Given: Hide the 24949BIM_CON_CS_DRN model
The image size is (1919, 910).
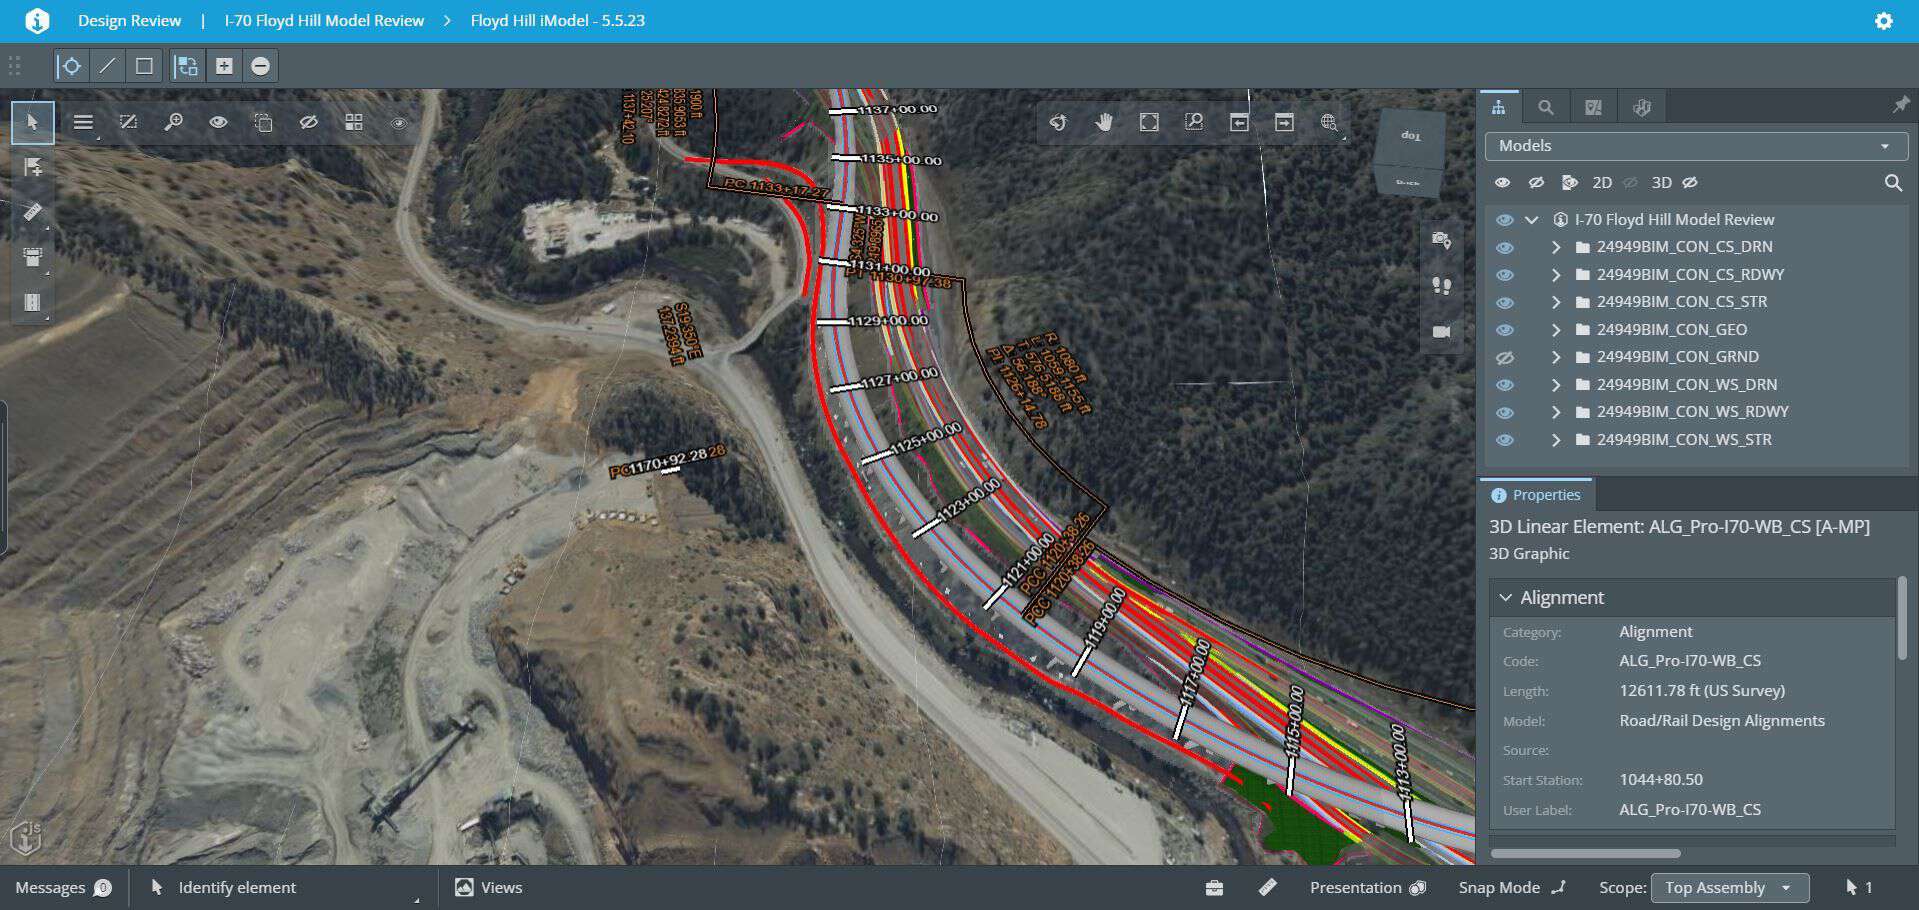Looking at the screenshot, I should coord(1504,247).
